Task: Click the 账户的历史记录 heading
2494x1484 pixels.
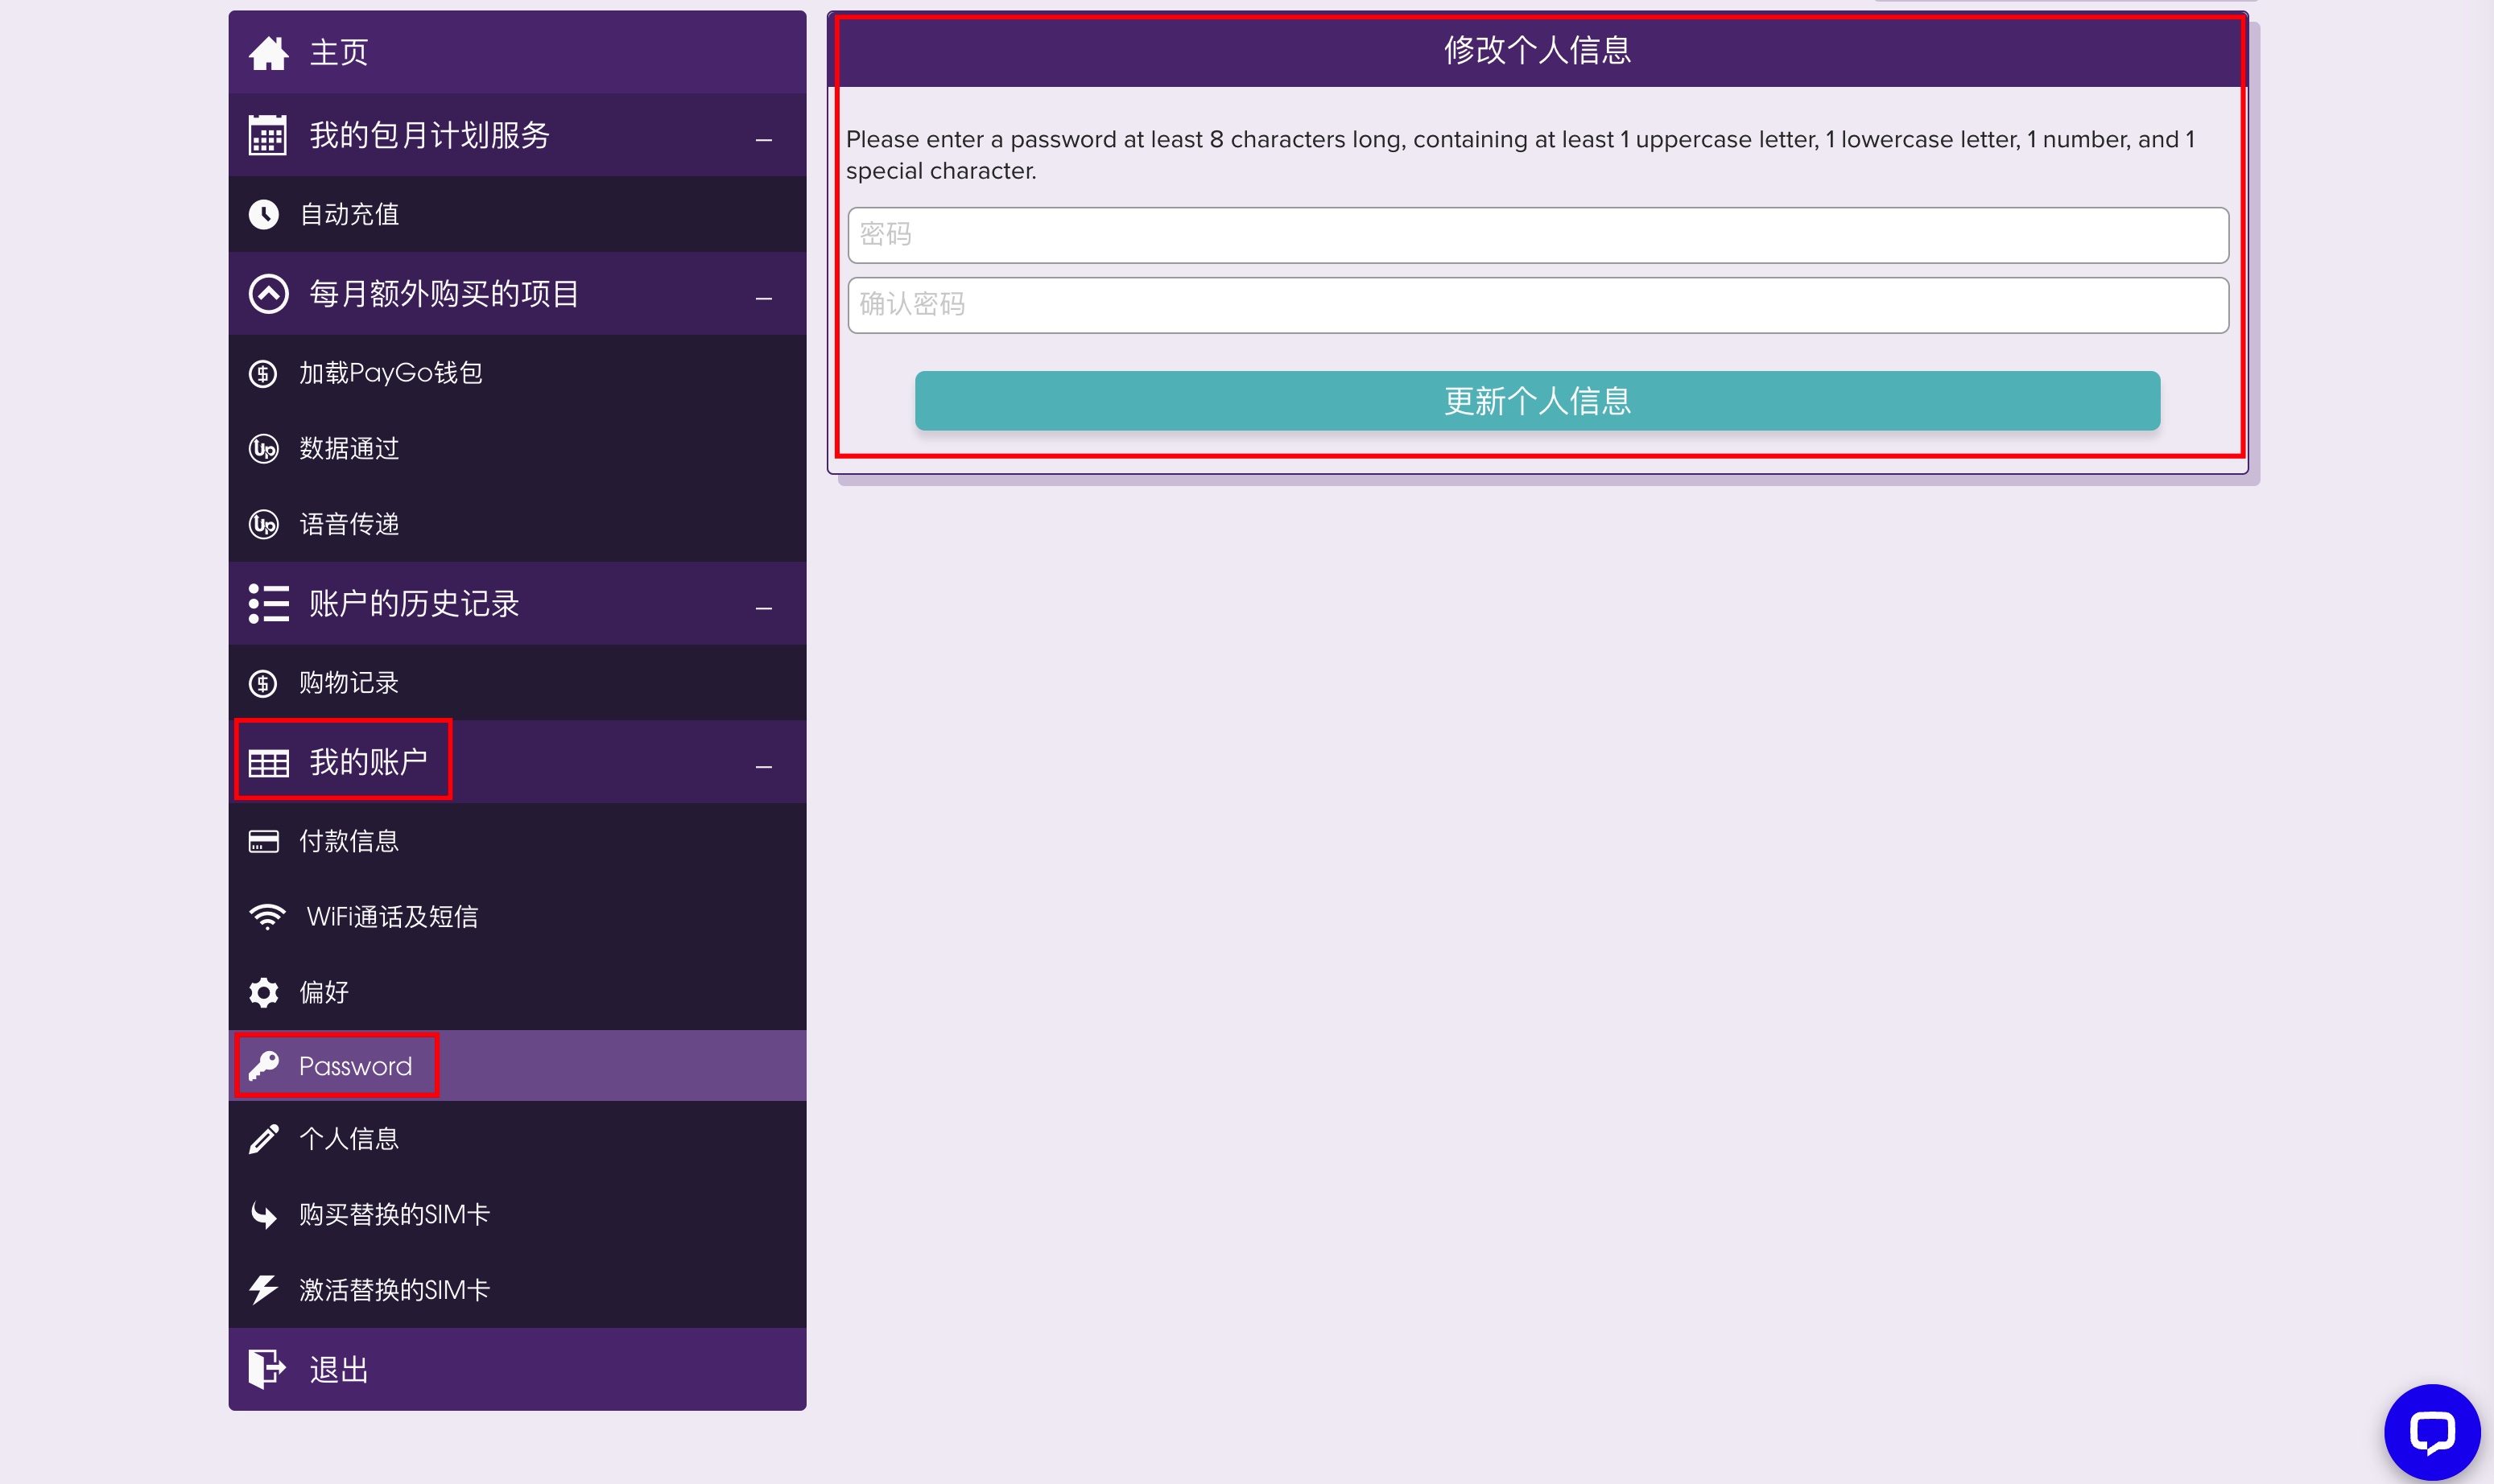Action: pos(414,604)
